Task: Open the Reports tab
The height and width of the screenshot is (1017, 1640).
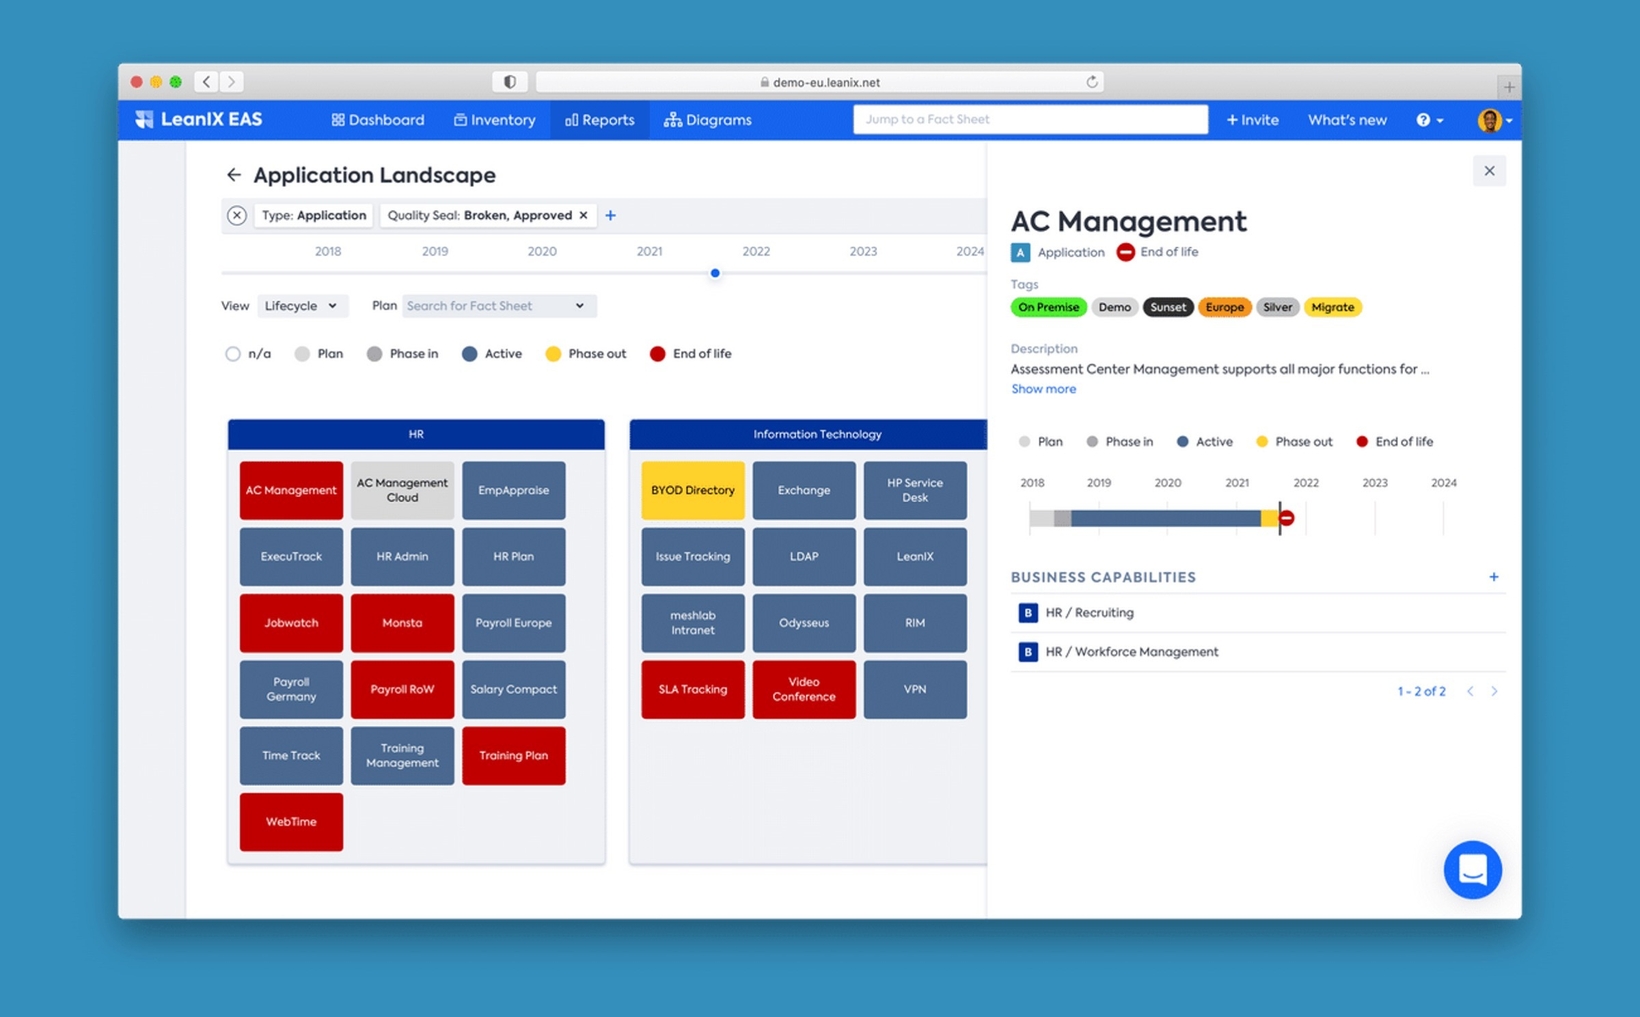Action: [x=600, y=120]
